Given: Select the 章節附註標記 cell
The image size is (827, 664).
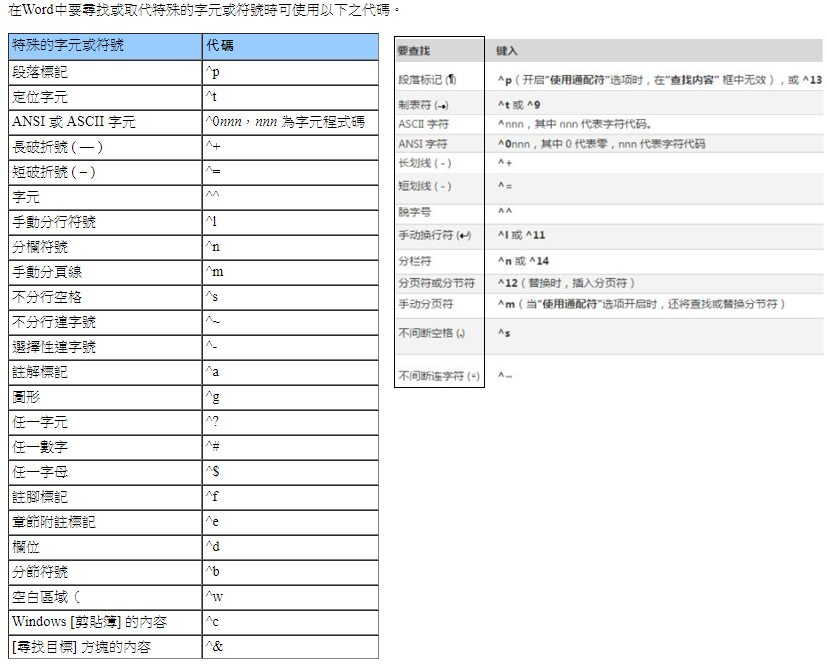Looking at the screenshot, I should (54, 522).
